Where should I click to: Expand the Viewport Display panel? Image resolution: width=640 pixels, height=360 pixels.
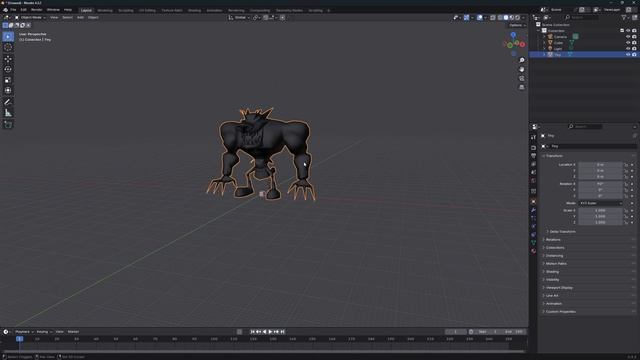pos(559,288)
